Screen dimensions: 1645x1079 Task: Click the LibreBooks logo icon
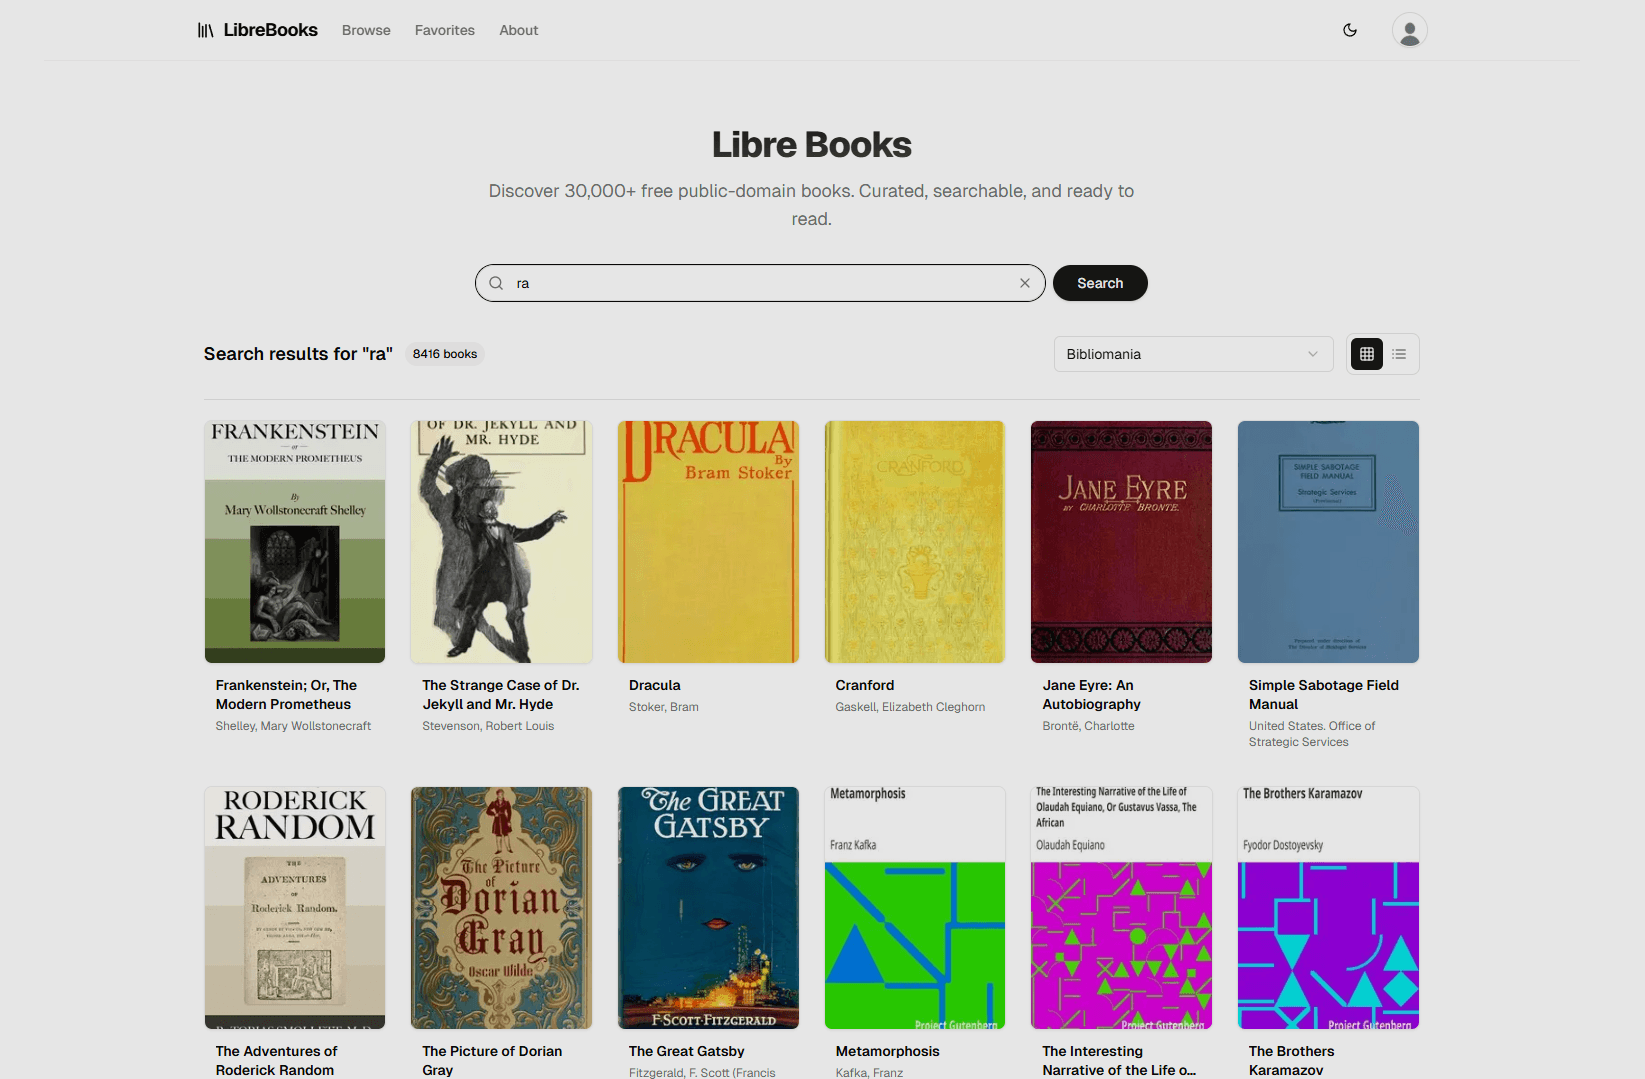(x=205, y=30)
